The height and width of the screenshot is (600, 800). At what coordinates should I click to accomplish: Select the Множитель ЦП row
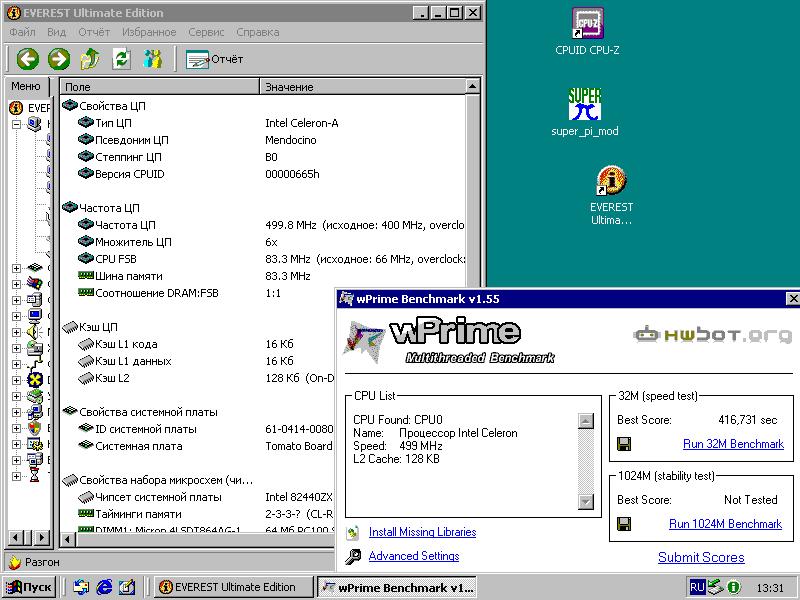click(x=263, y=242)
